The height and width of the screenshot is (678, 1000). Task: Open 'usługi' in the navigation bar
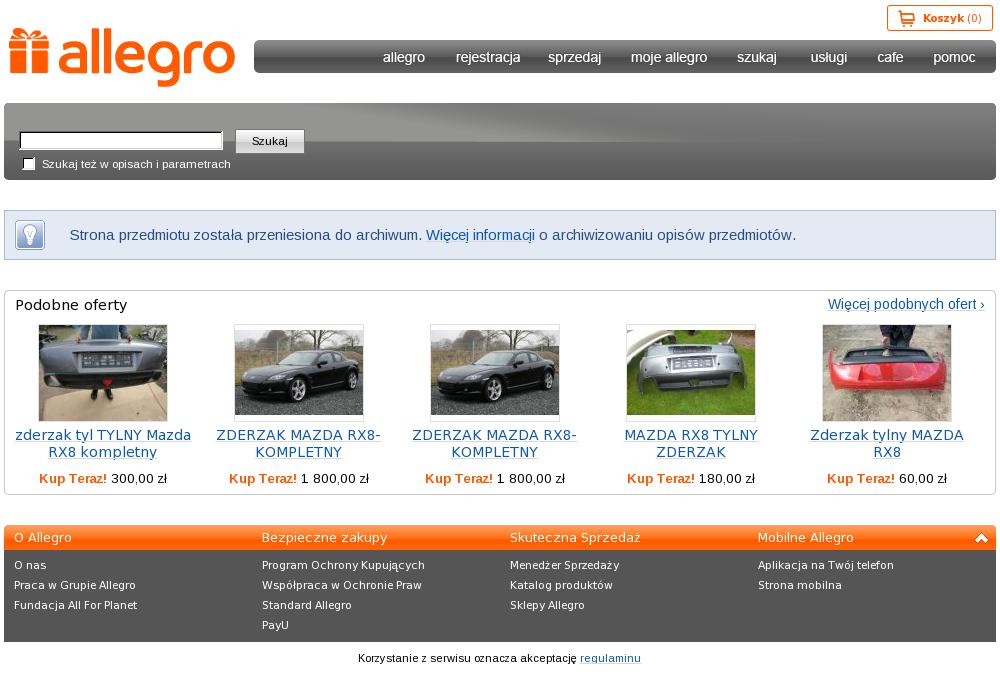[828, 57]
